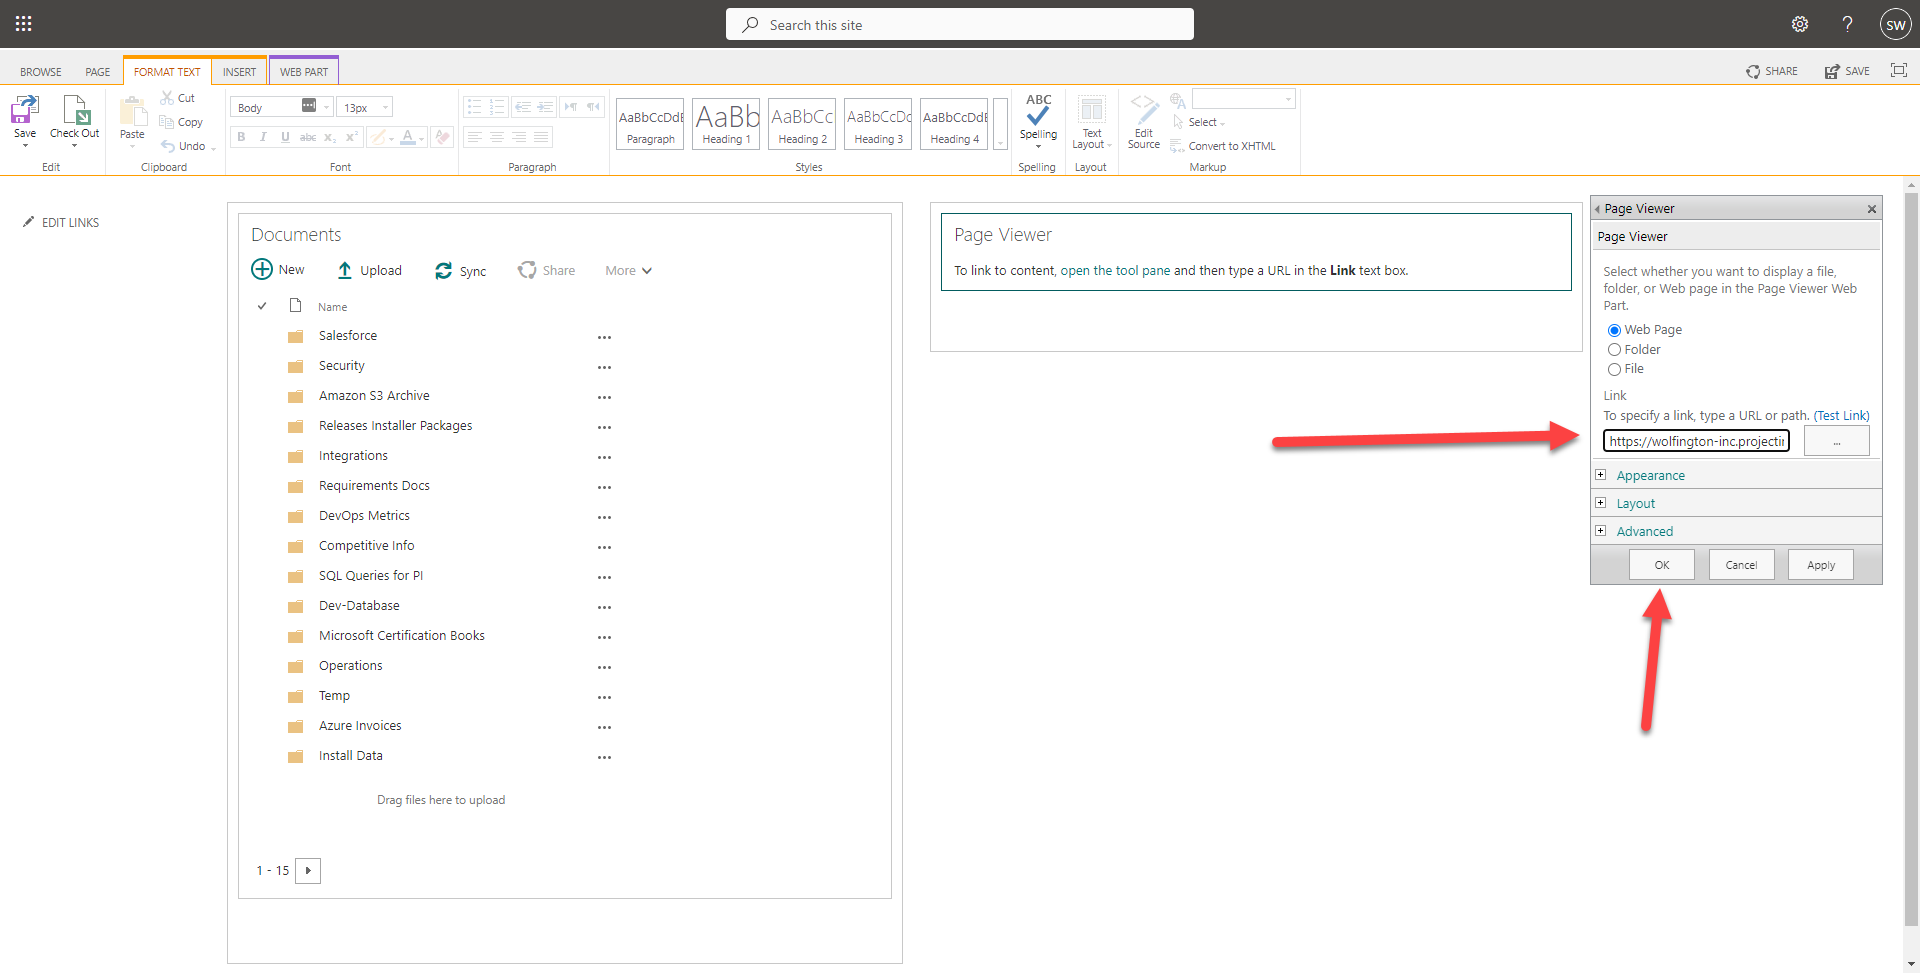Image resolution: width=1920 pixels, height=973 pixels.
Task: Apply the Heading 2 style swatch
Action: point(803,124)
